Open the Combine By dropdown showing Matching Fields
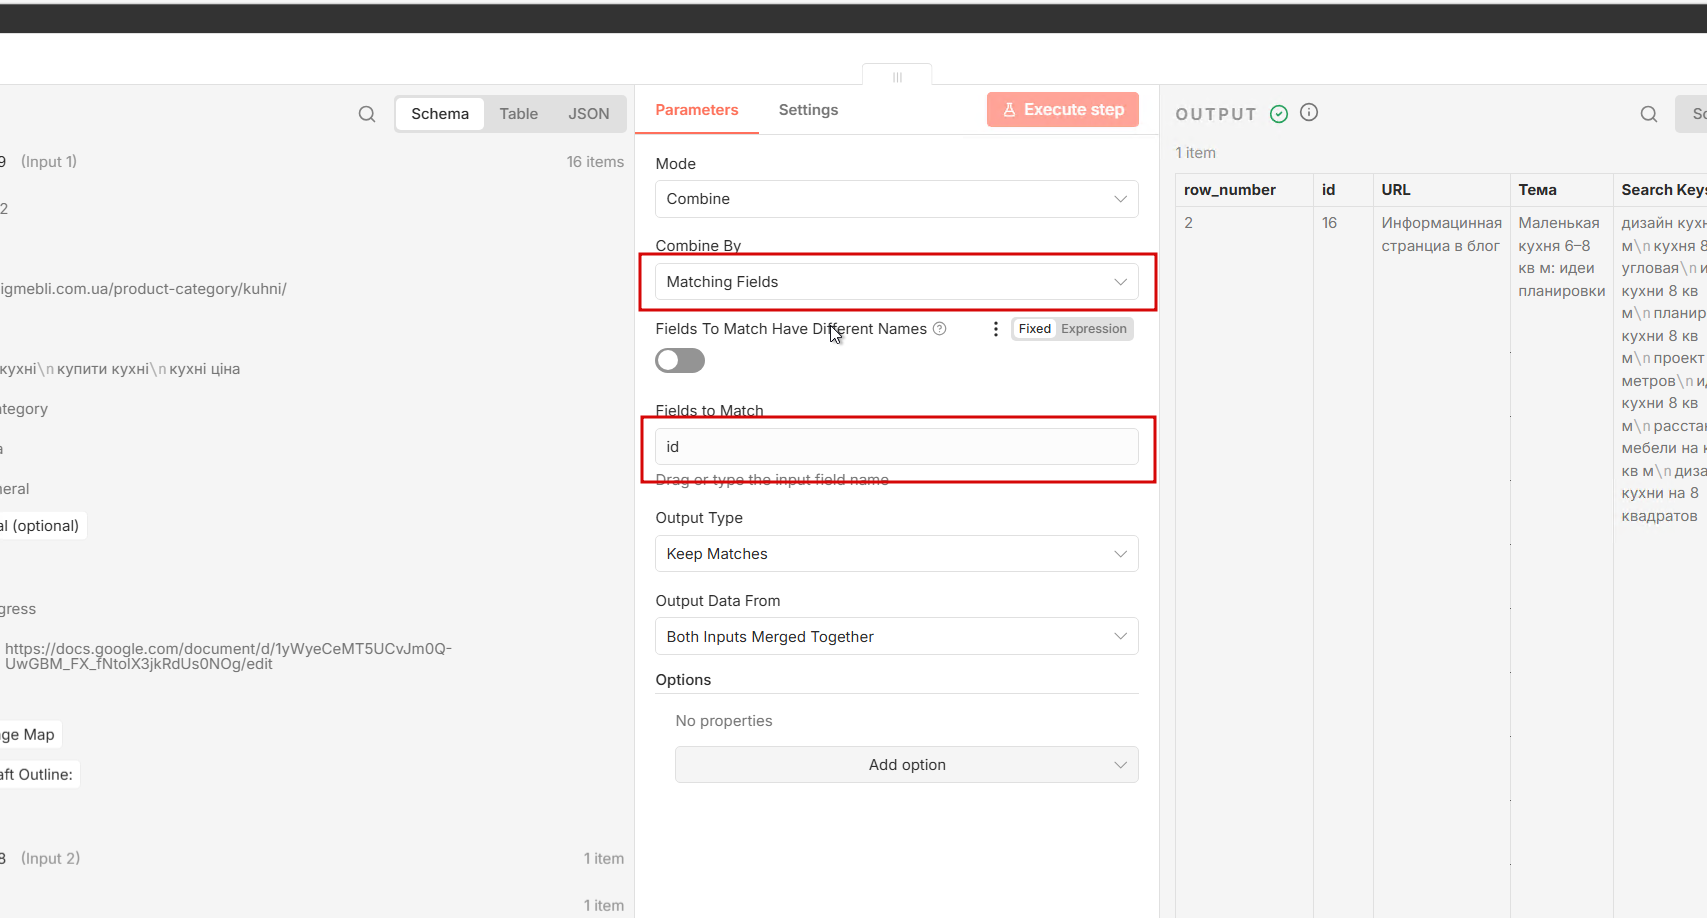1707x918 pixels. (x=897, y=282)
